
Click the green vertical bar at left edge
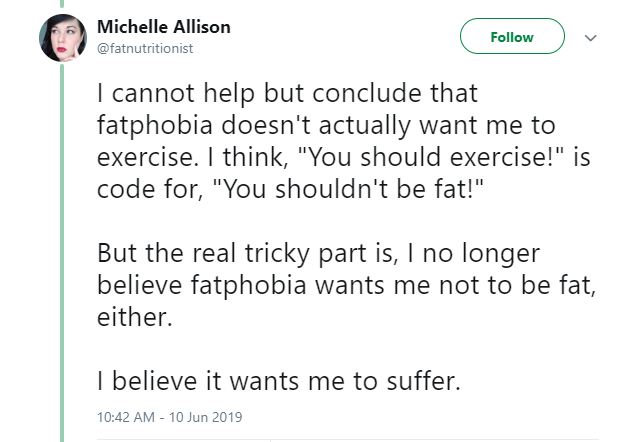pos(61,250)
